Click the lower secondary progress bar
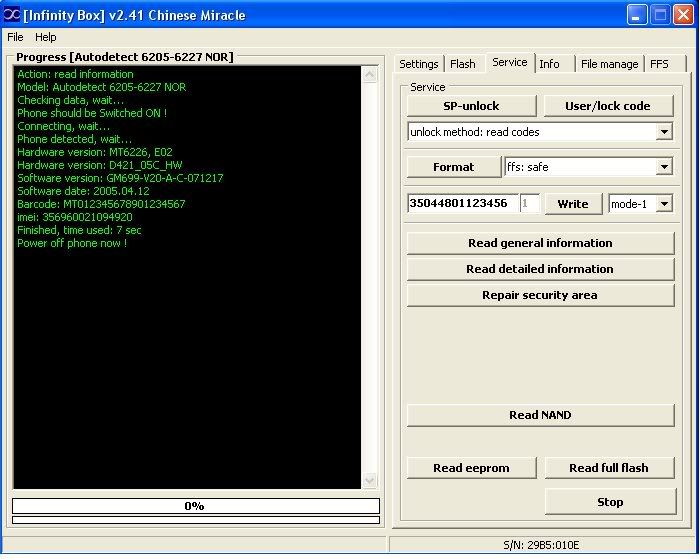The width and height of the screenshot is (700, 559). tap(196, 520)
